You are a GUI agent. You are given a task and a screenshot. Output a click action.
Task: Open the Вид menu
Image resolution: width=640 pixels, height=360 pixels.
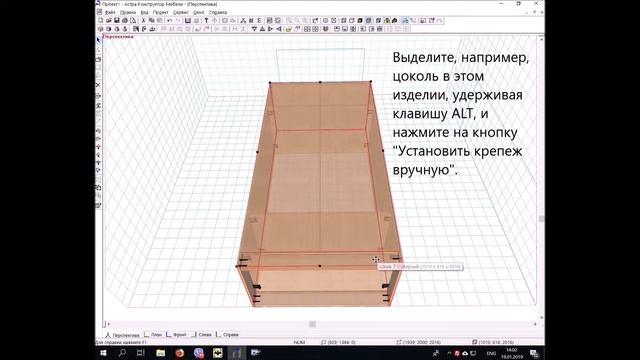(144, 13)
